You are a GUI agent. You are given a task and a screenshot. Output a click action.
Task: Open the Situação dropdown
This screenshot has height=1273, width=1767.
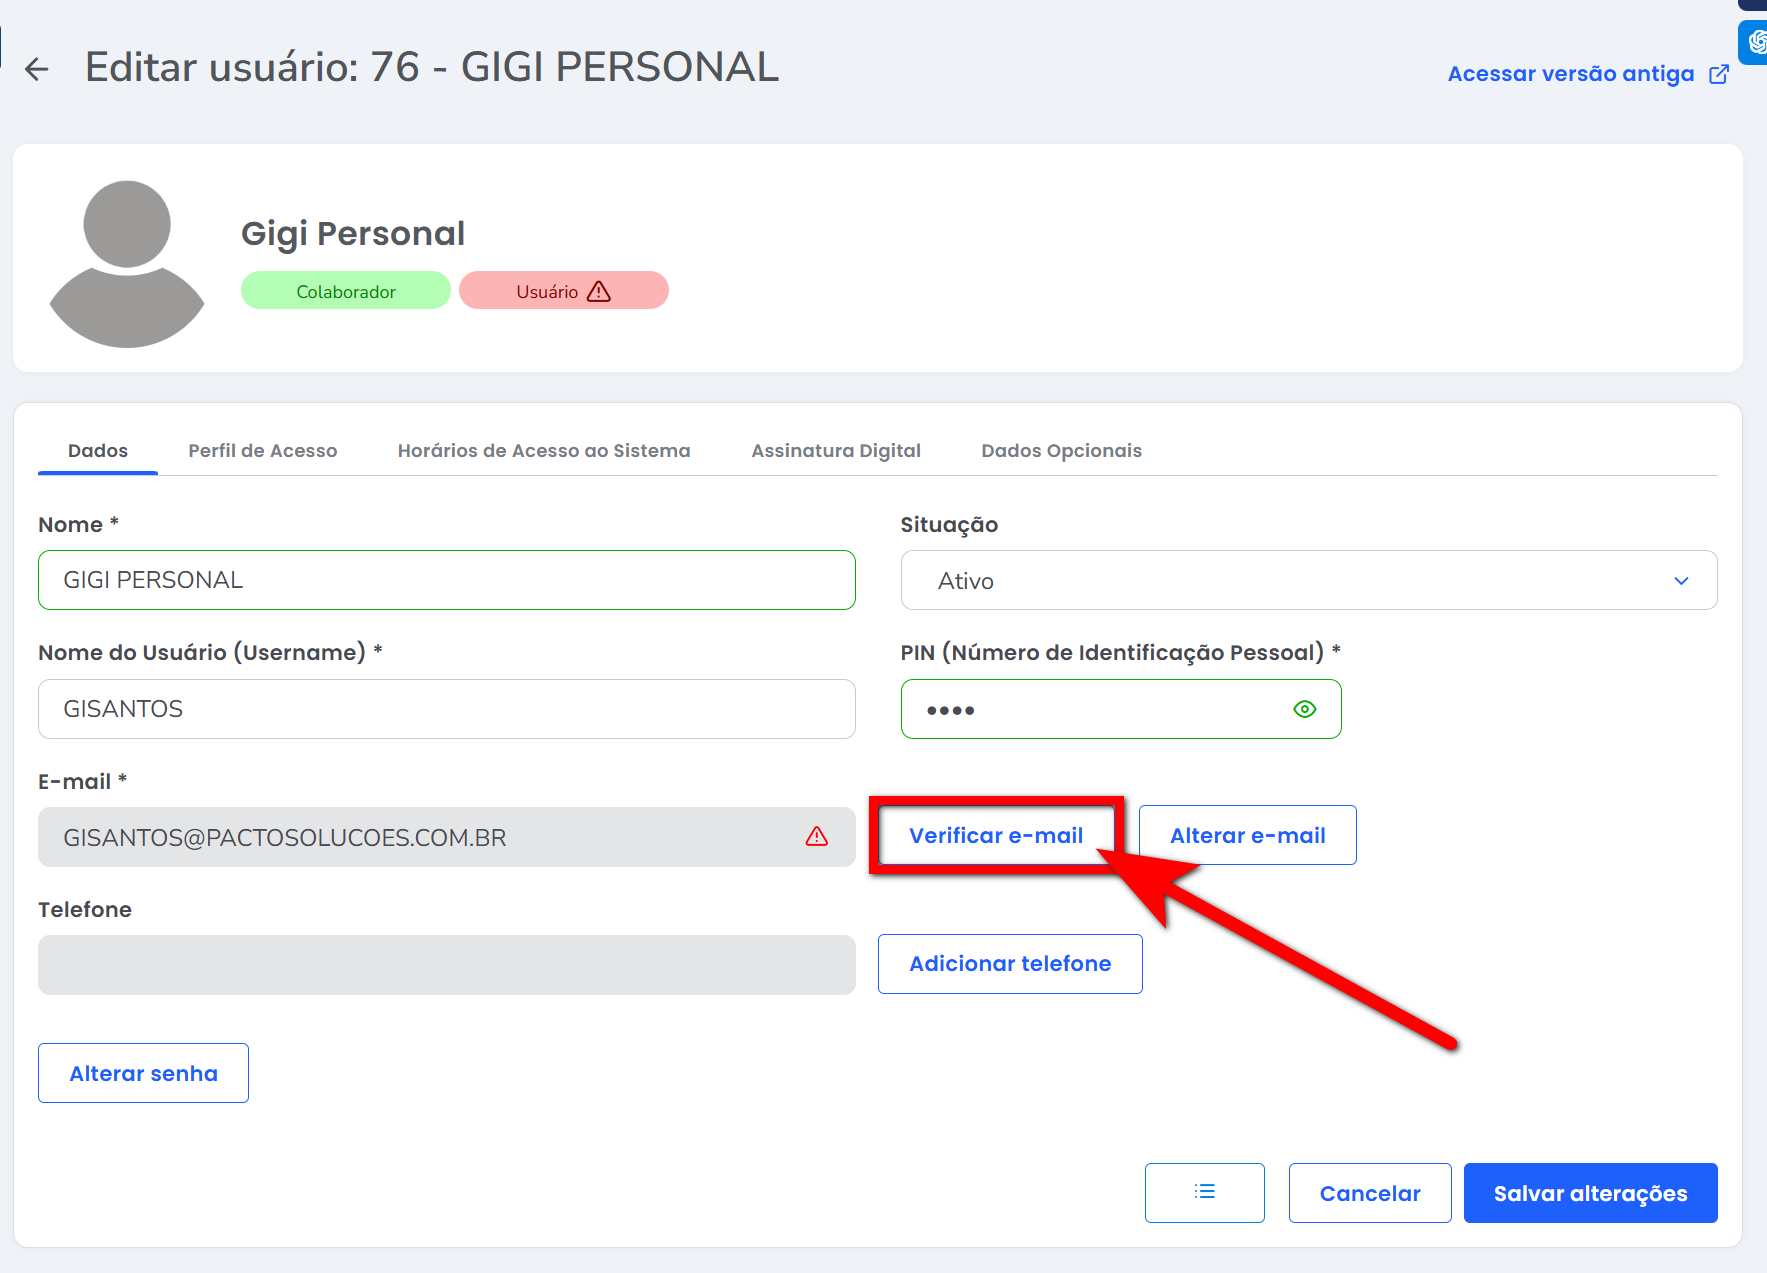tap(1308, 580)
